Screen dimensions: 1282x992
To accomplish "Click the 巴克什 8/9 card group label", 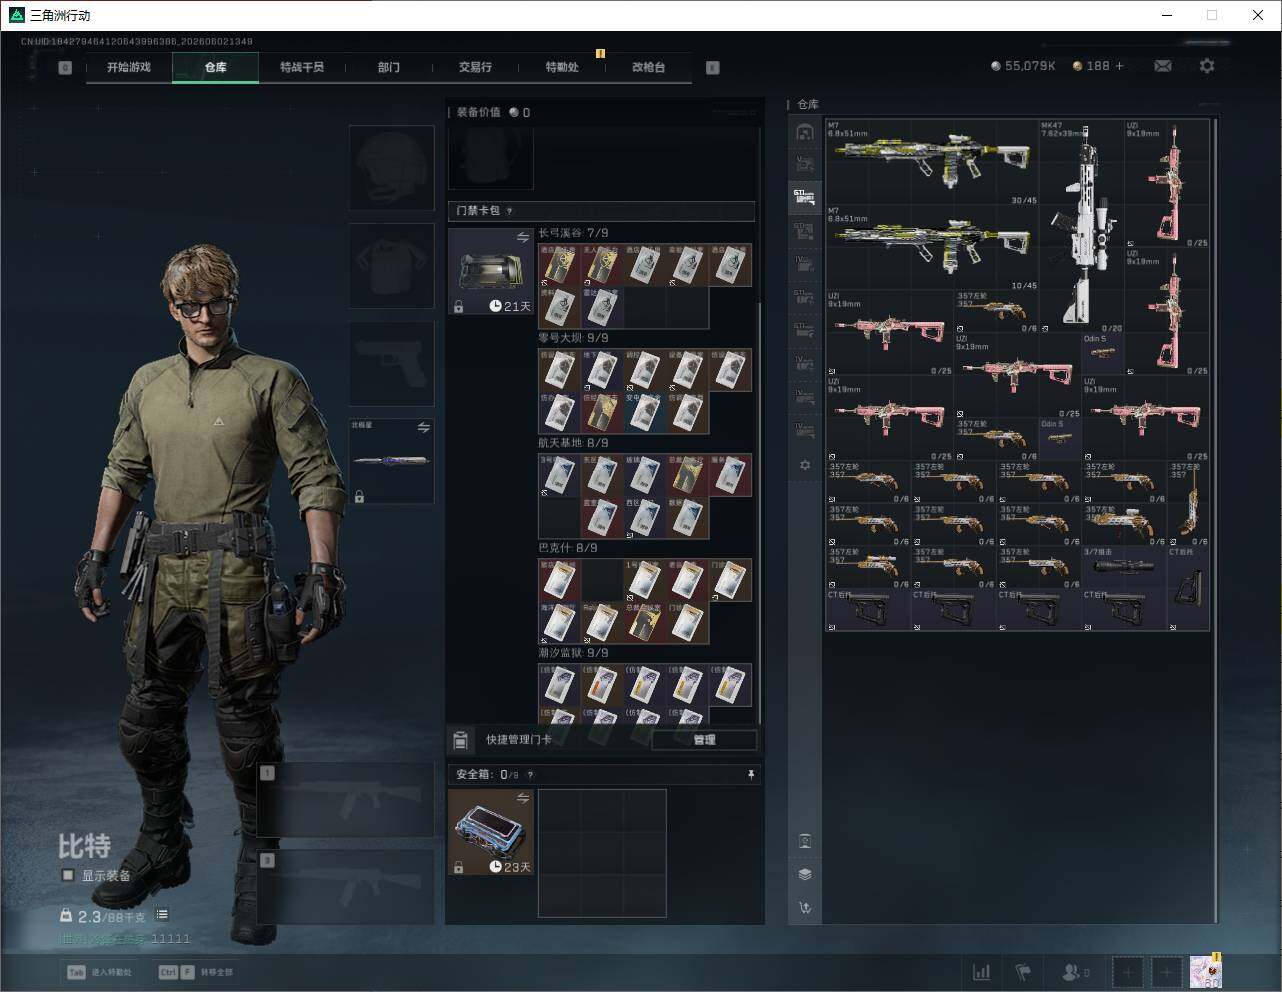I will coord(567,548).
